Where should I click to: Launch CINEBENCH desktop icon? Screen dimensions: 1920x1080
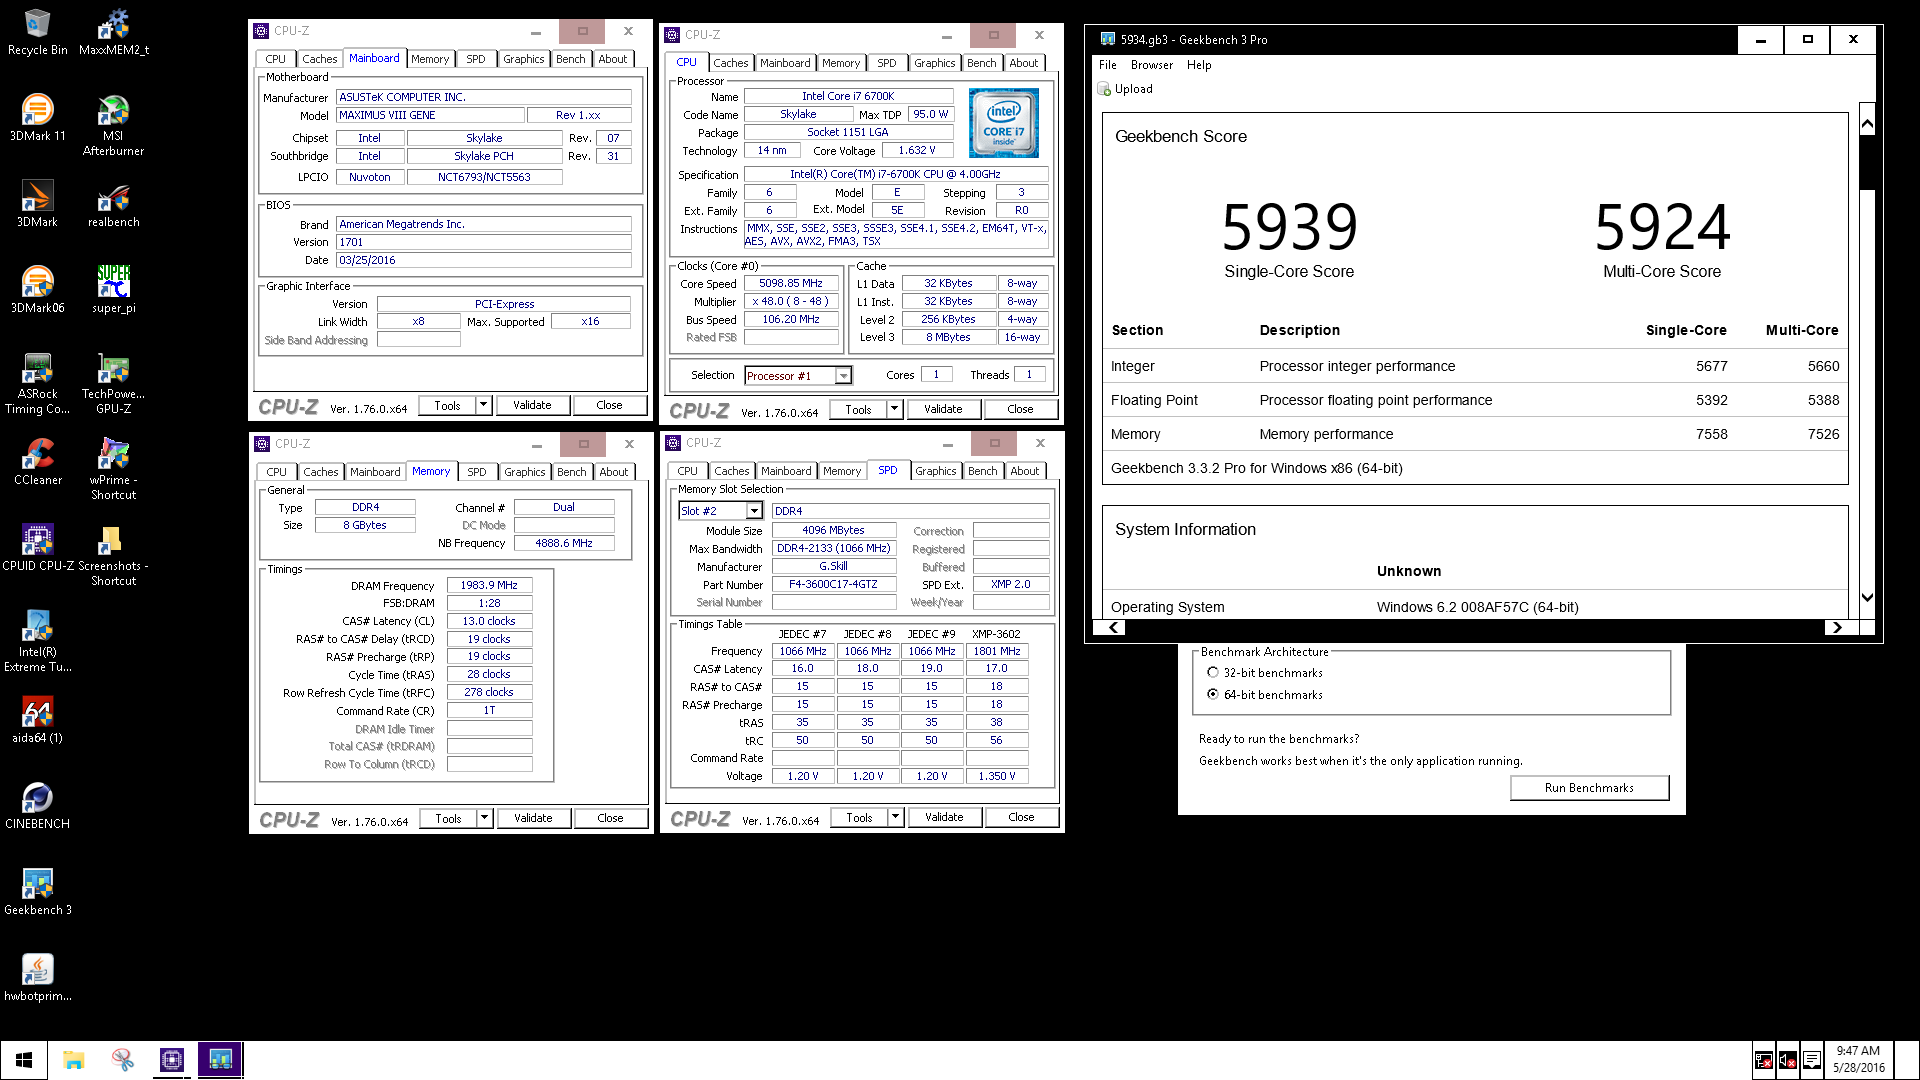point(37,806)
